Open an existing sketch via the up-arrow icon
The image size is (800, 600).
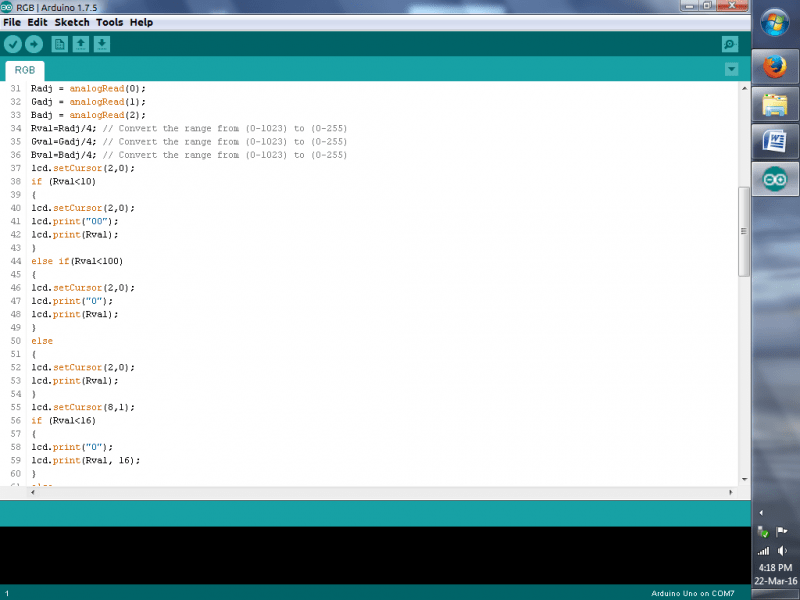pos(80,43)
